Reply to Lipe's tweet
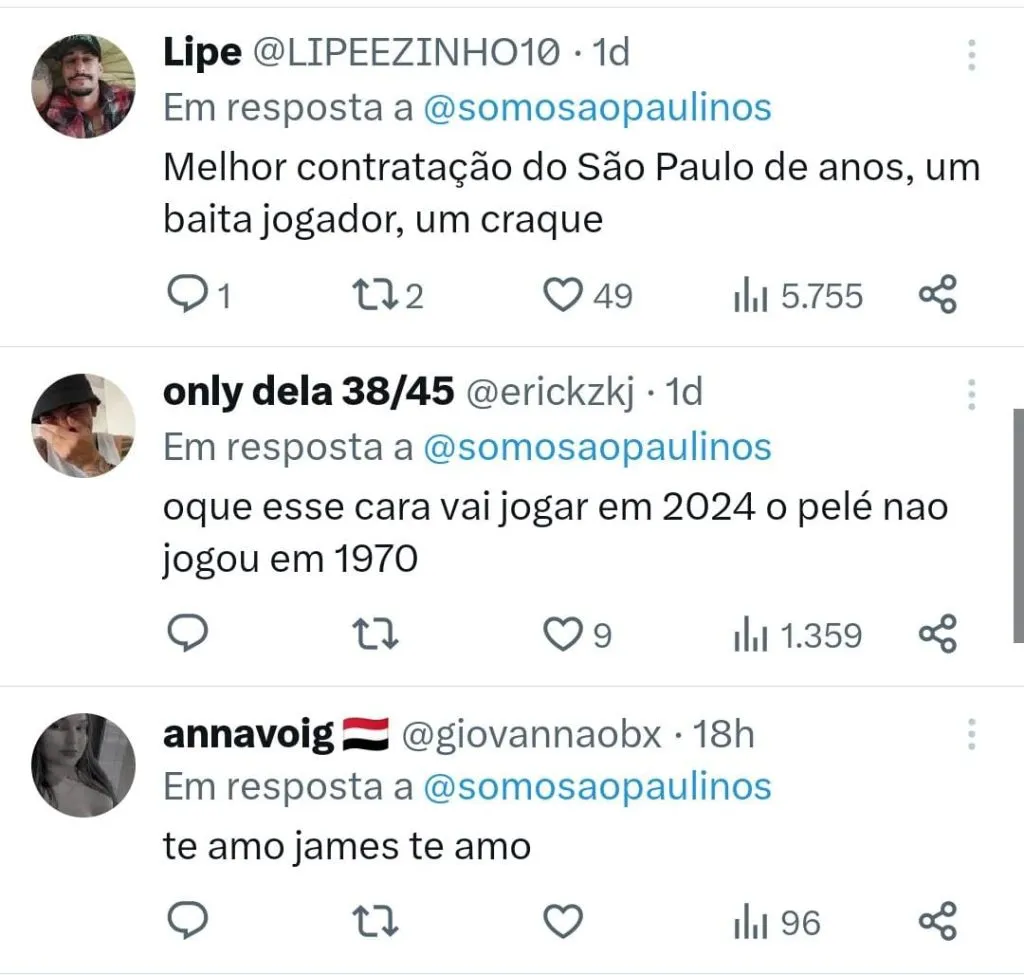Screen dimensions: 1024x975 point(185,295)
